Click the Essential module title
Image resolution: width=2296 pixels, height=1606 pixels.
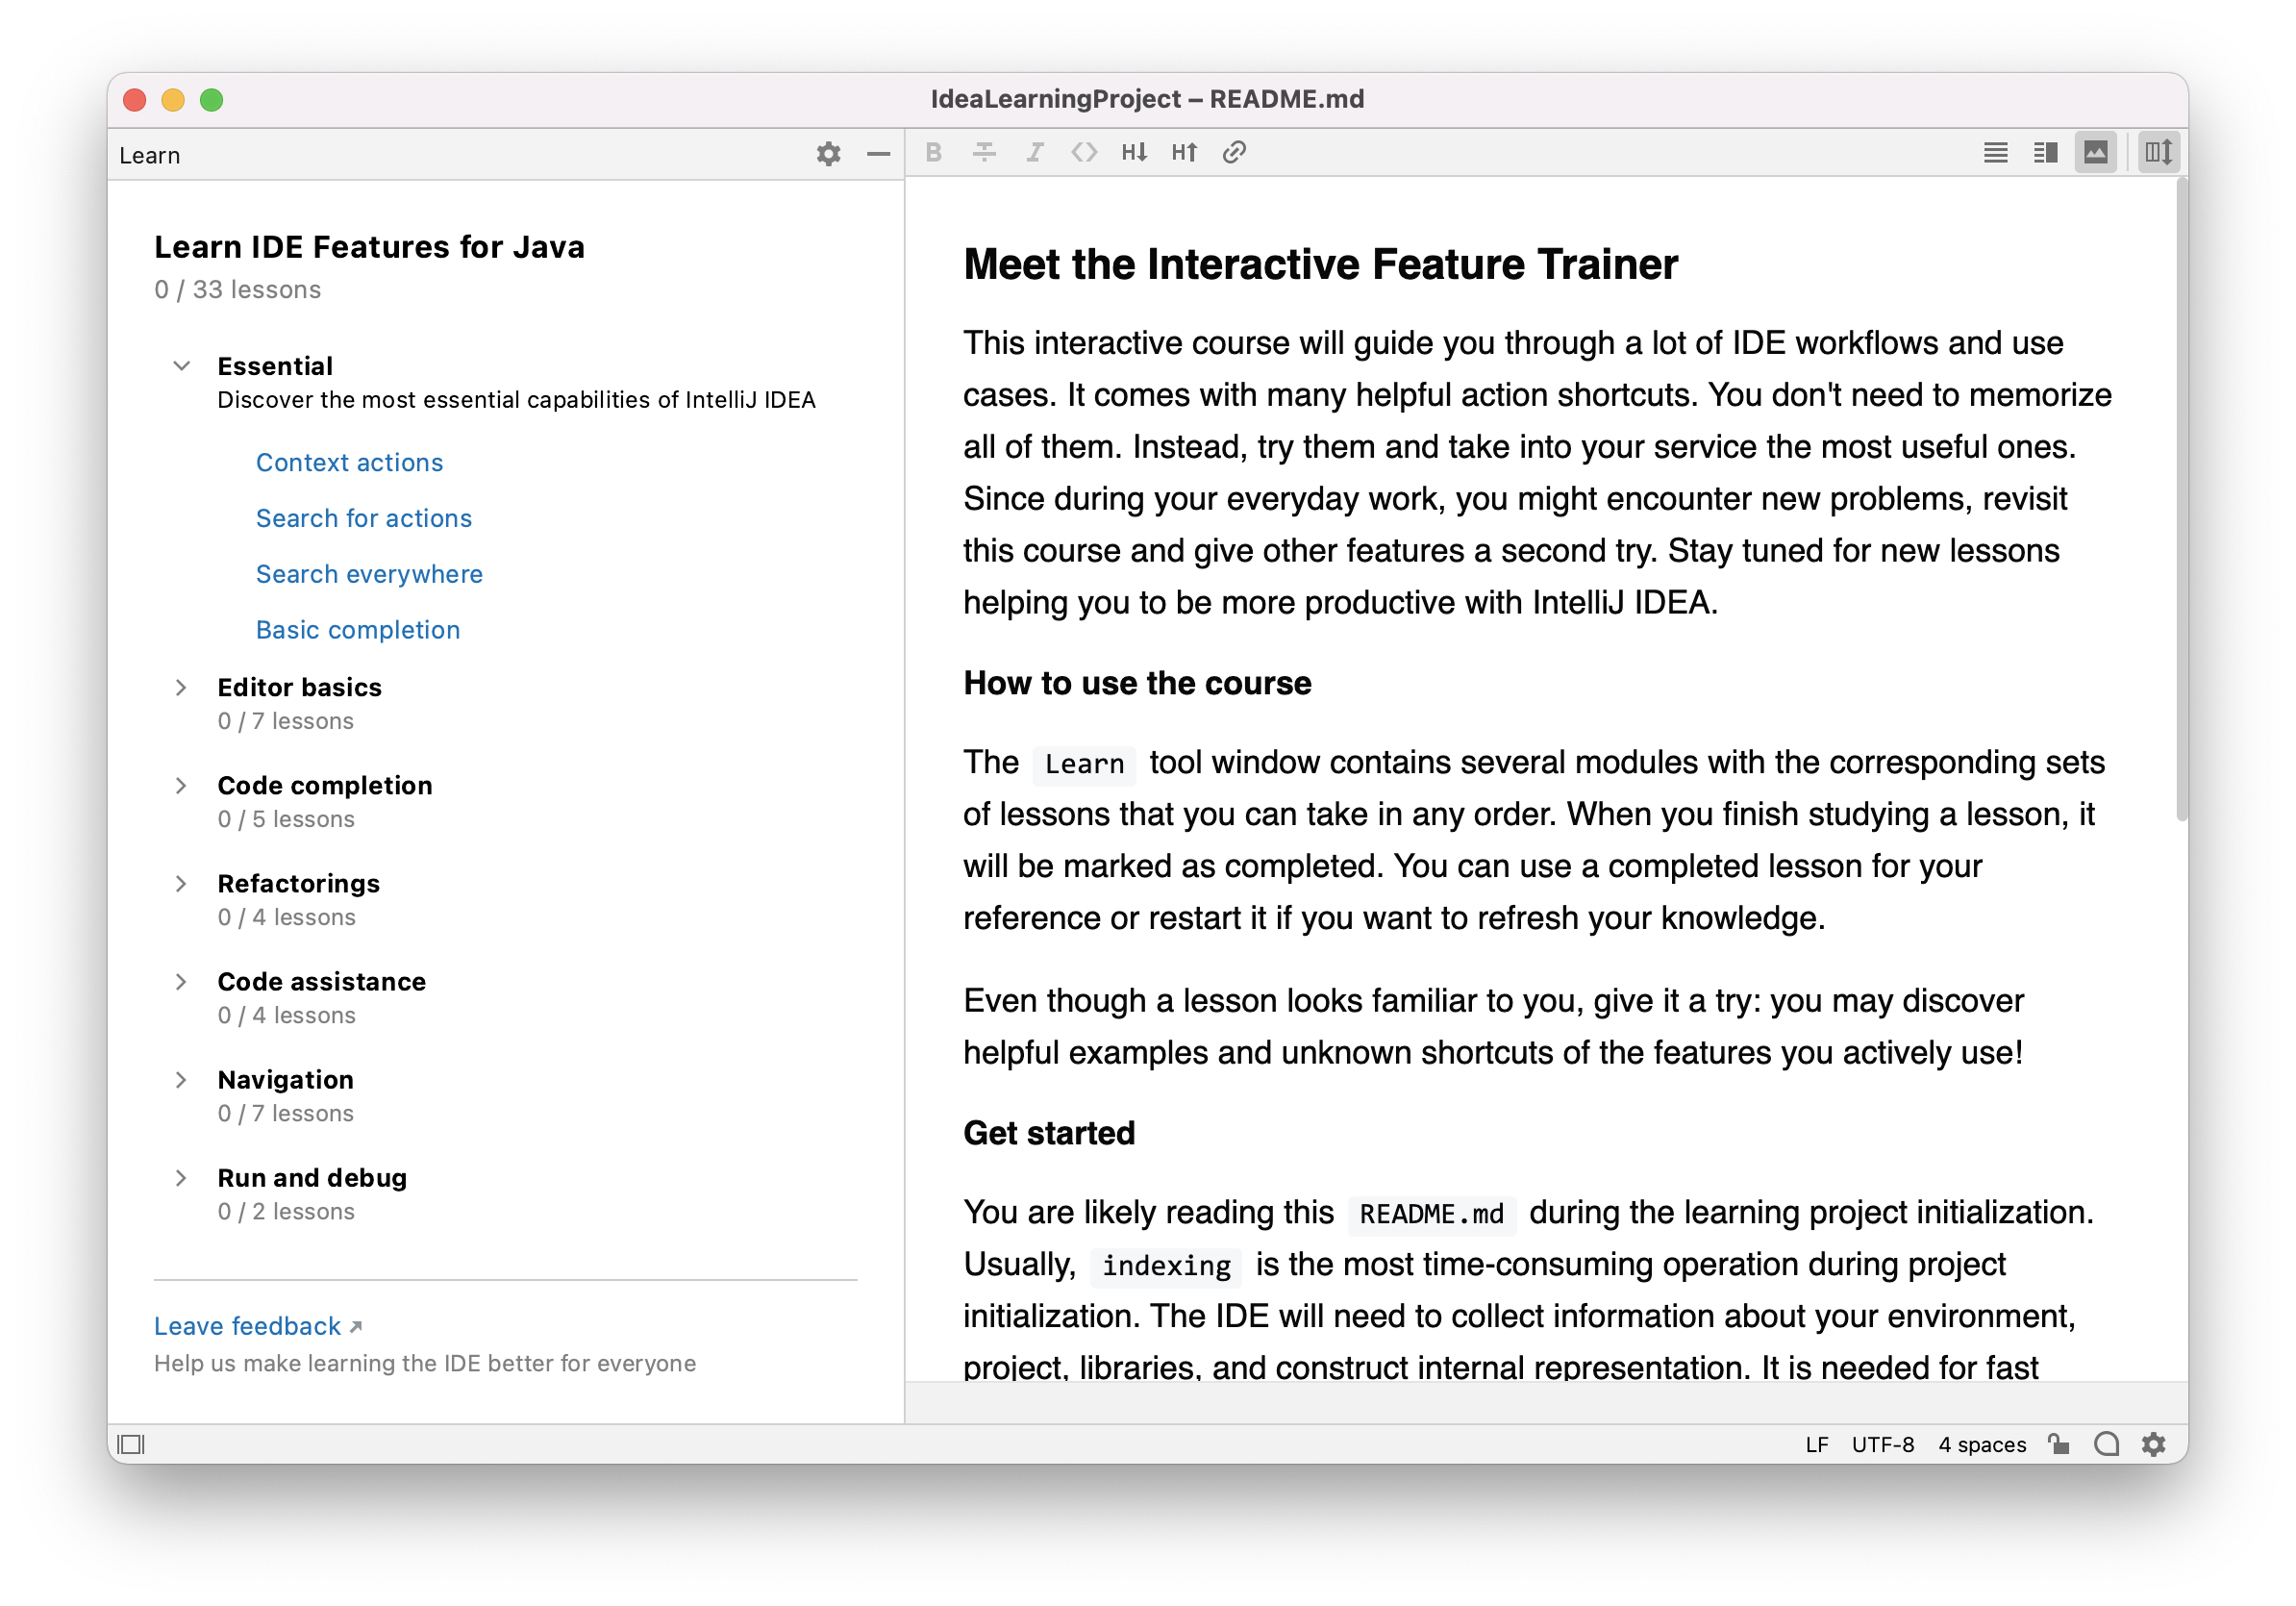275,366
